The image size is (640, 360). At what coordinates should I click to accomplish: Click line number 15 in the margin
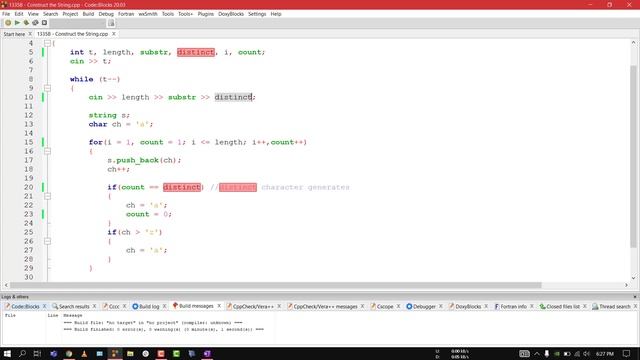[x=28, y=142]
